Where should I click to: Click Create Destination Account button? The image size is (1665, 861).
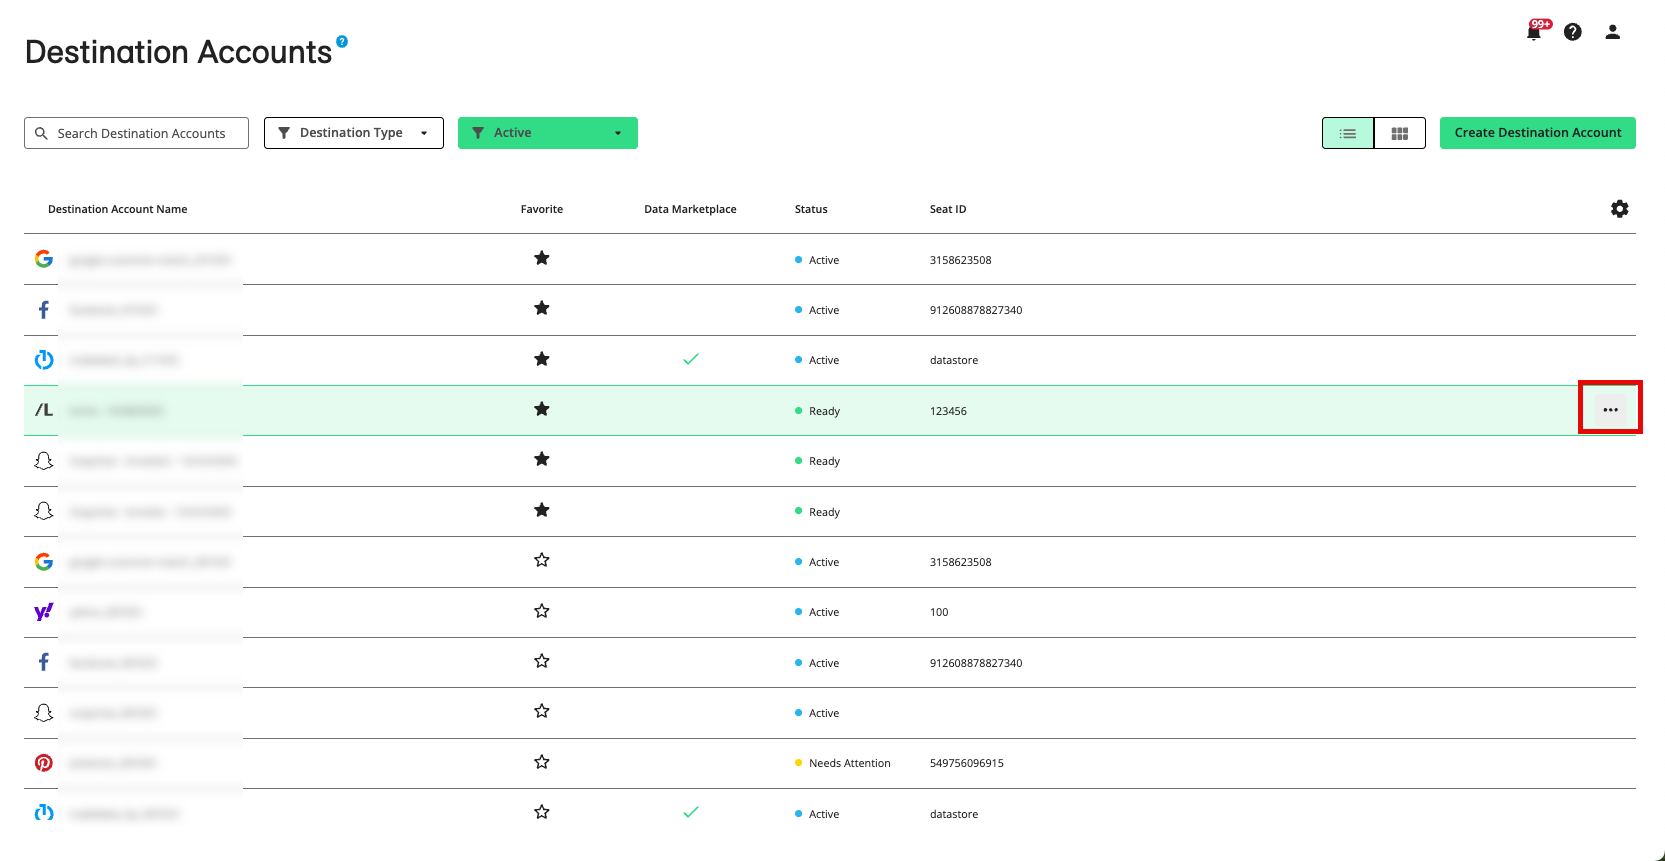tap(1537, 133)
